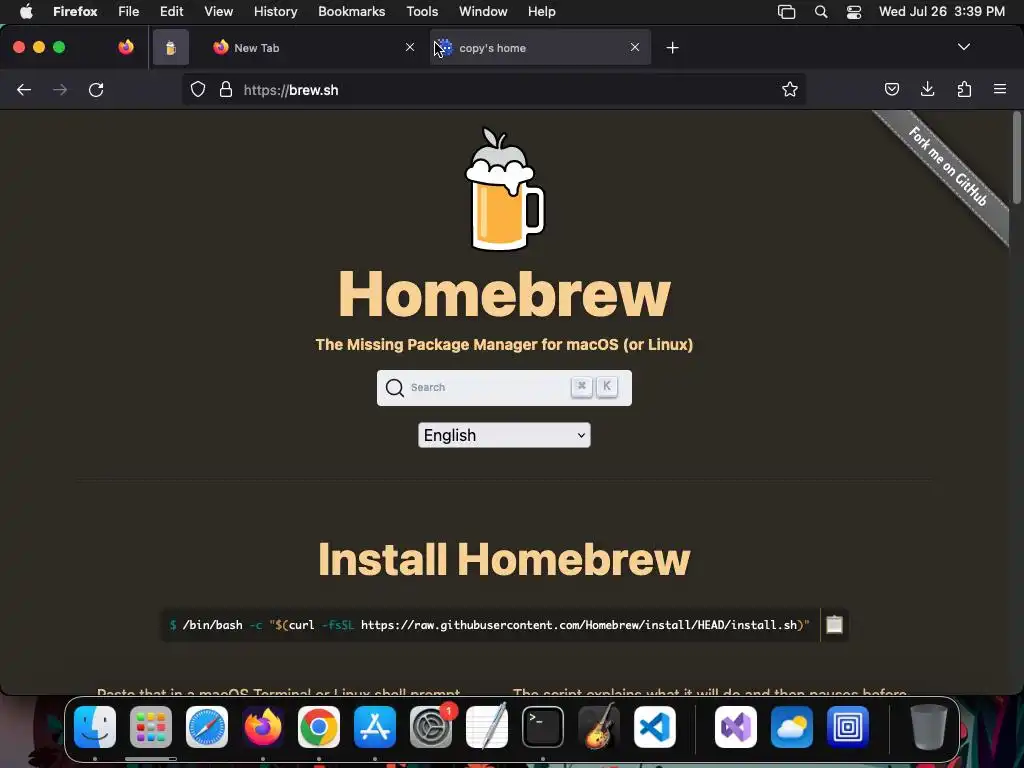Open the Trash in the Dock
The height and width of the screenshot is (768, 1024).
click(929, 727)
